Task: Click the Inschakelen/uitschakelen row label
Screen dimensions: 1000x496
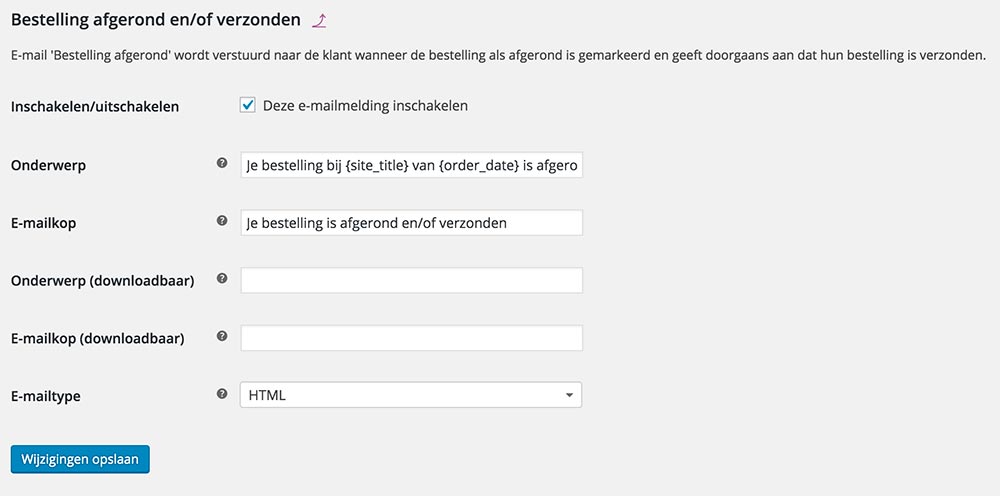Action: coord(95,106)
